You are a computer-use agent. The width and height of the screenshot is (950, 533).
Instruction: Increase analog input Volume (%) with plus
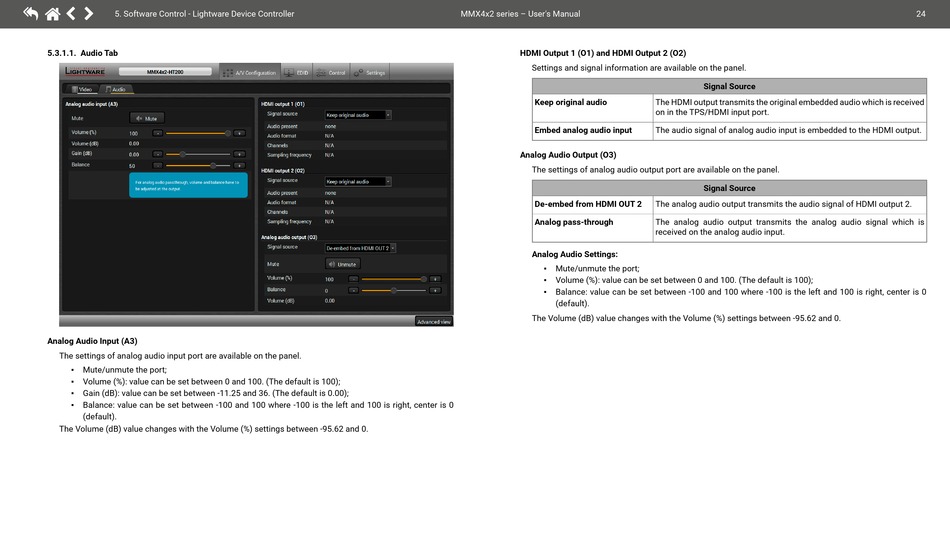[239, 133]
